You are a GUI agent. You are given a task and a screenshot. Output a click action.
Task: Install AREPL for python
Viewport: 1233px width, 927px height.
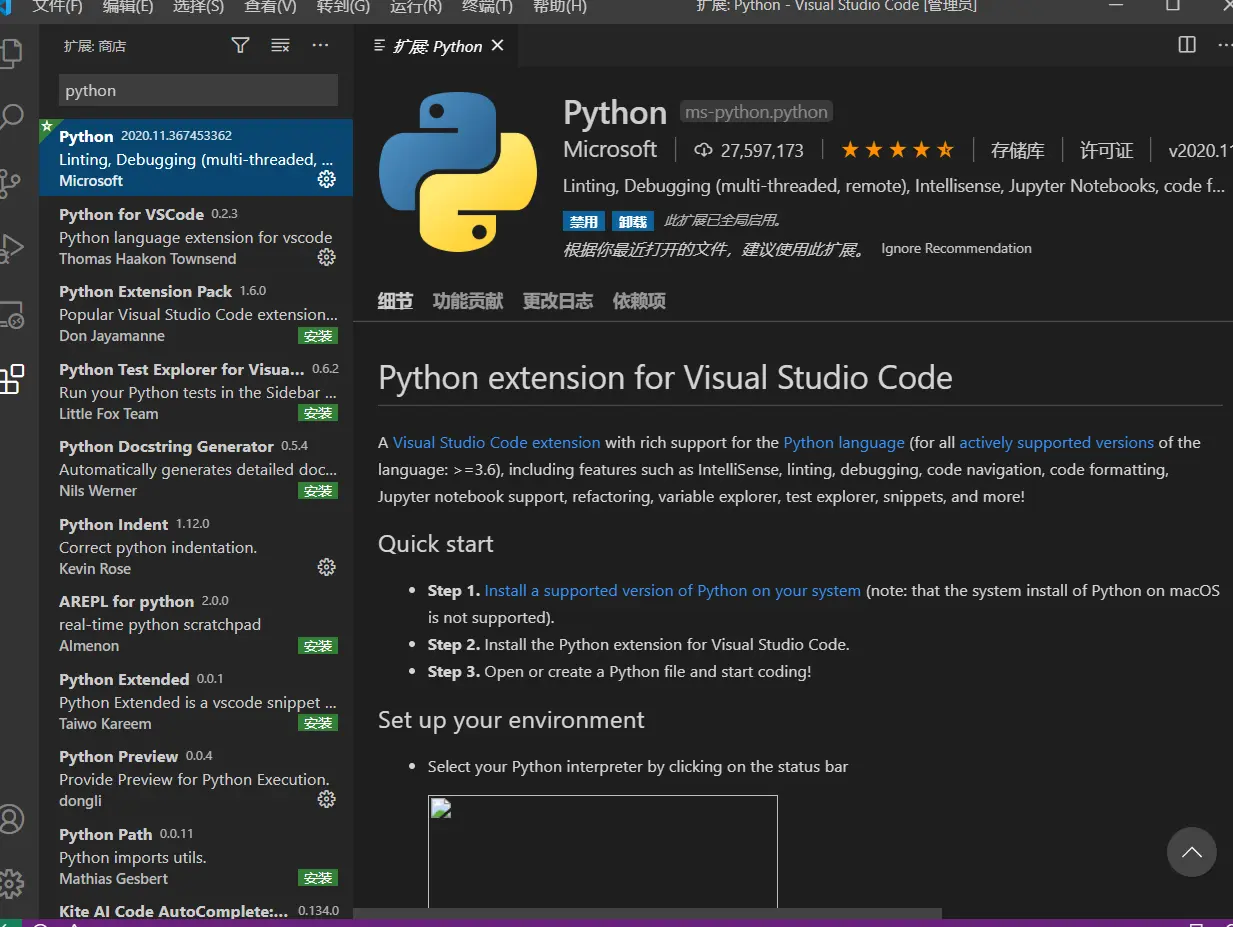coord(318,646)
